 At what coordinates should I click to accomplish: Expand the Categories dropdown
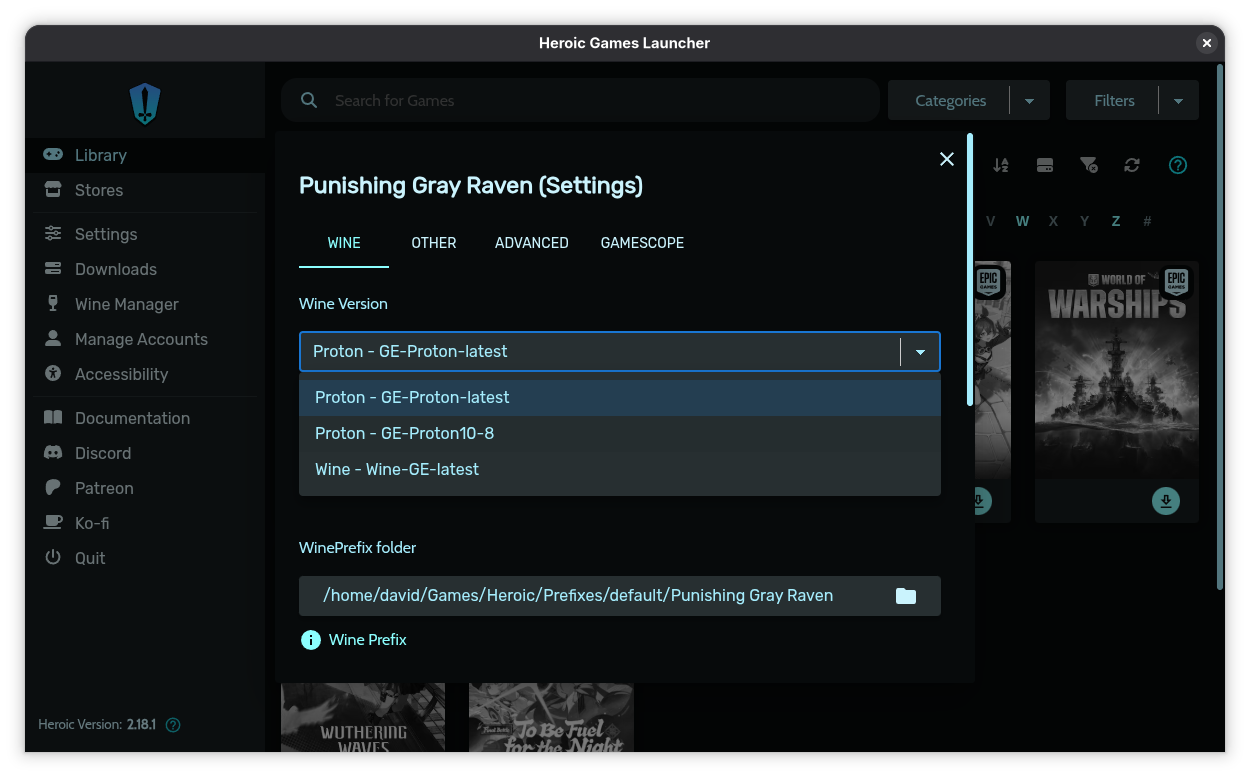(1029, 101)
